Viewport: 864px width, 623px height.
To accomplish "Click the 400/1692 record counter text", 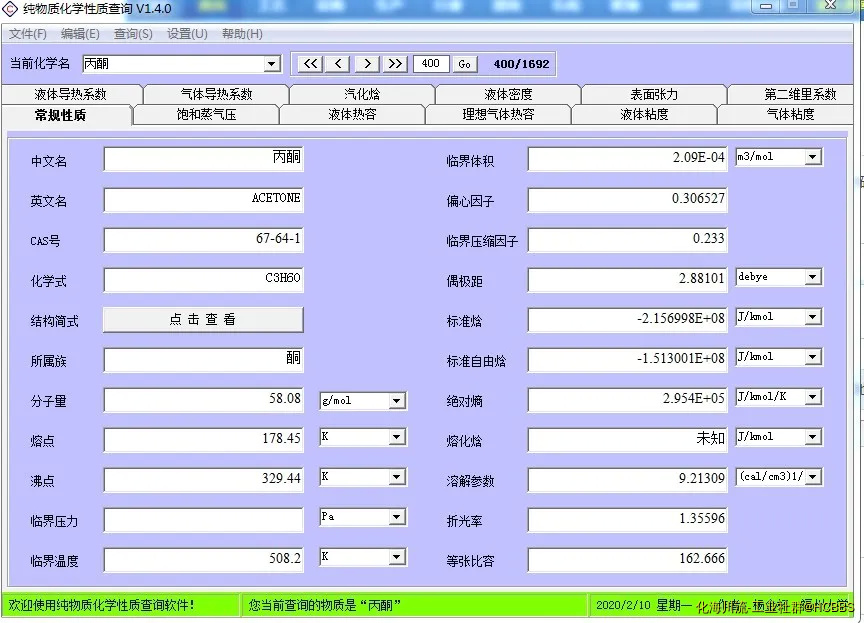I will (x=521, y=64).
